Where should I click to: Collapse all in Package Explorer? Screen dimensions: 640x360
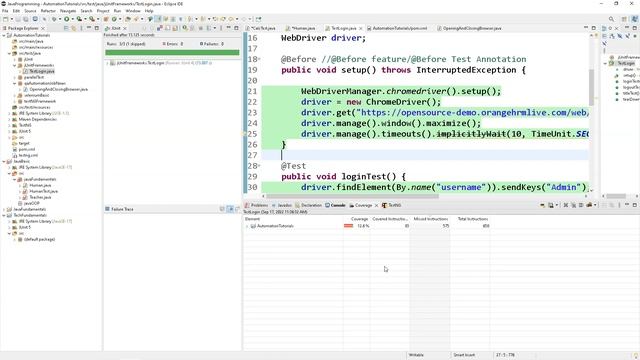tap(66, 28)
